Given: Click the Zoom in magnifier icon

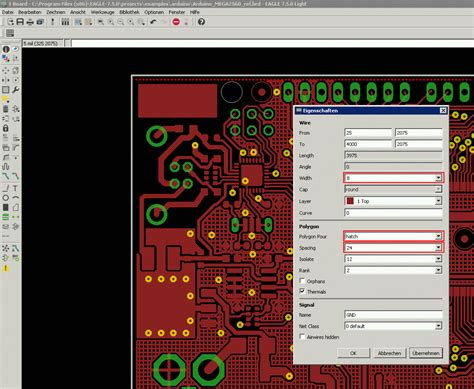Looking at the screenshot, I should [111, 22].
